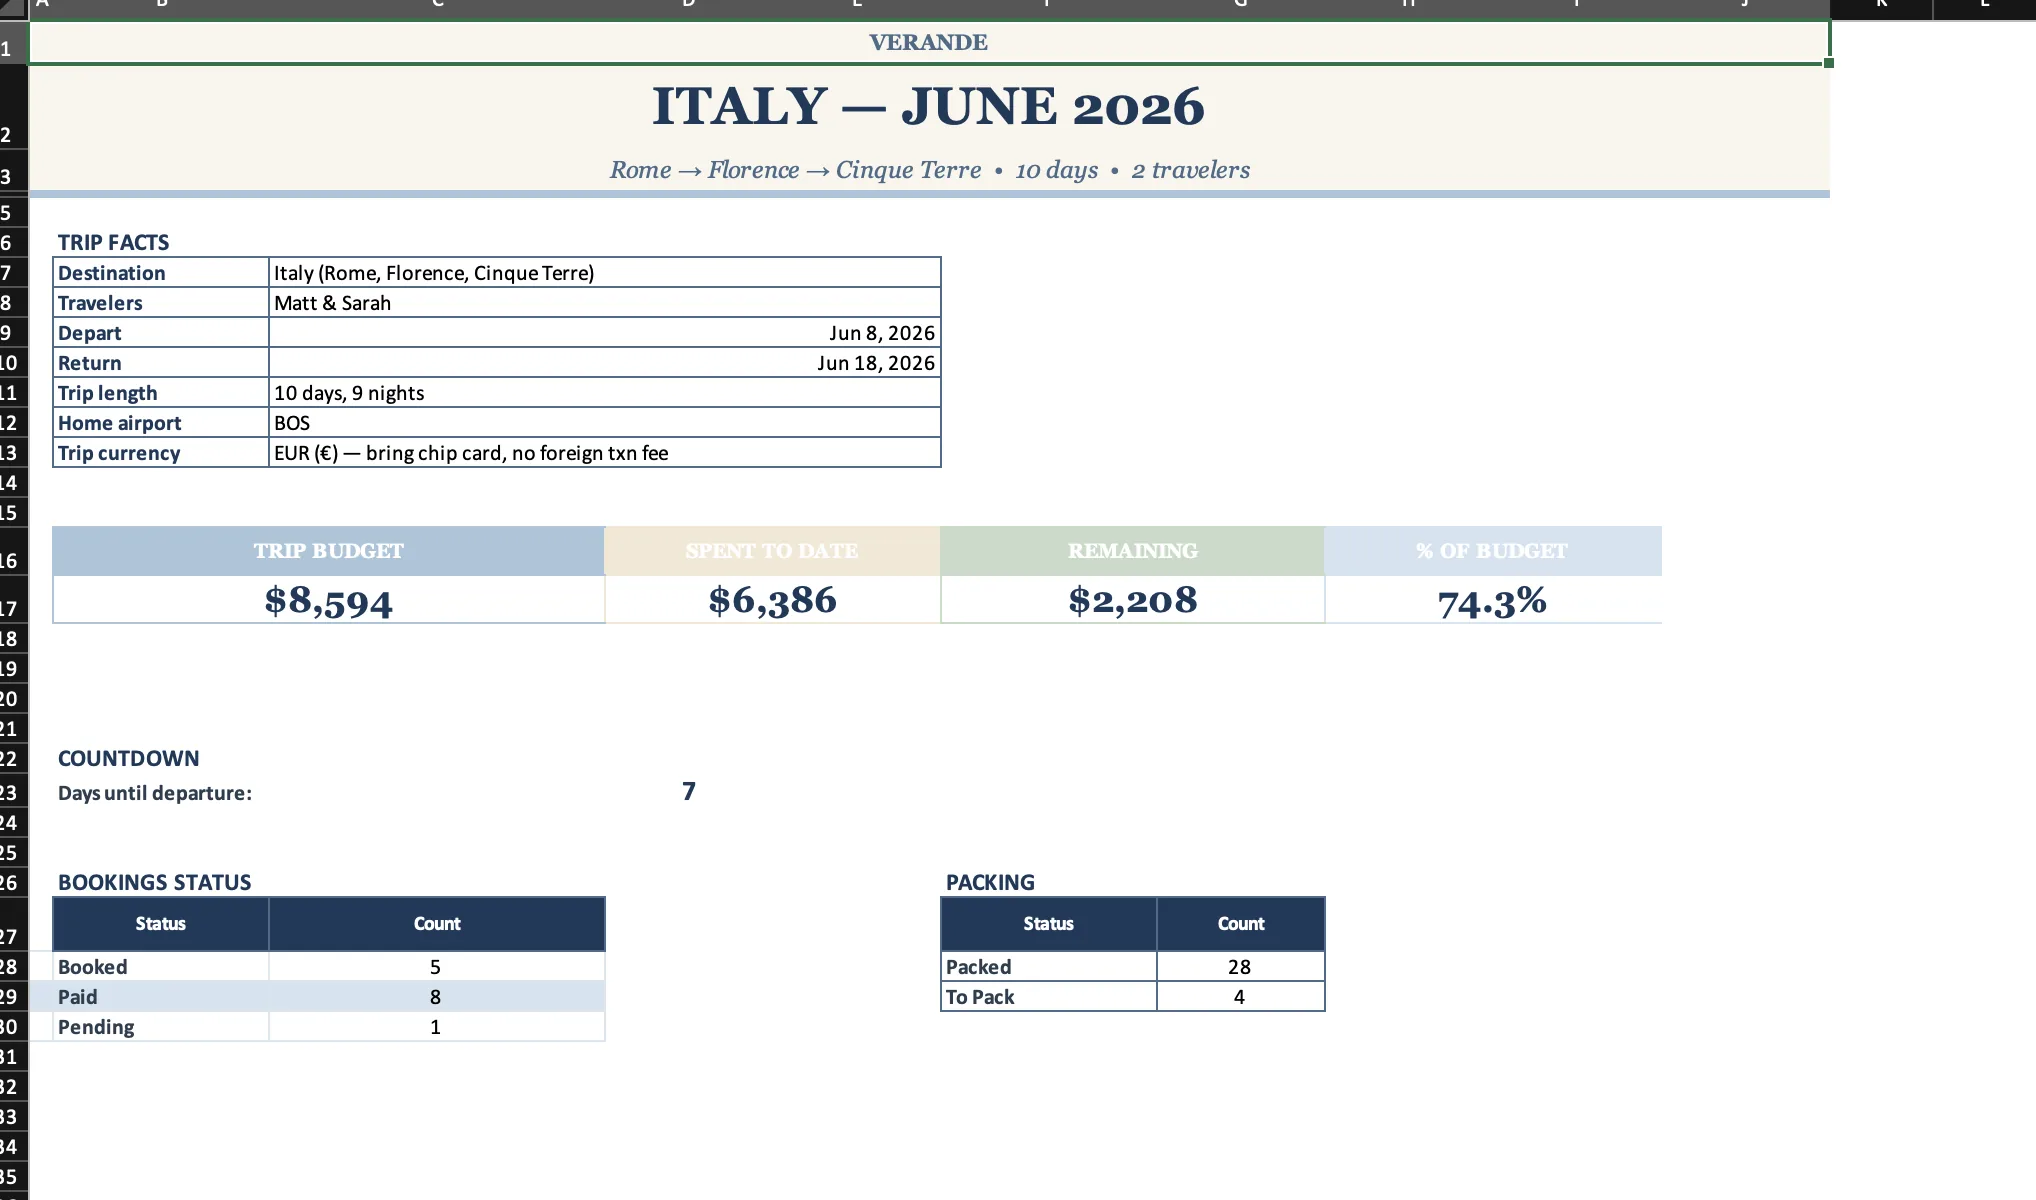Click the 10 days, 9 nights cell
The height and width of the screenshot is (1200, 2036).
click(605, 392)
